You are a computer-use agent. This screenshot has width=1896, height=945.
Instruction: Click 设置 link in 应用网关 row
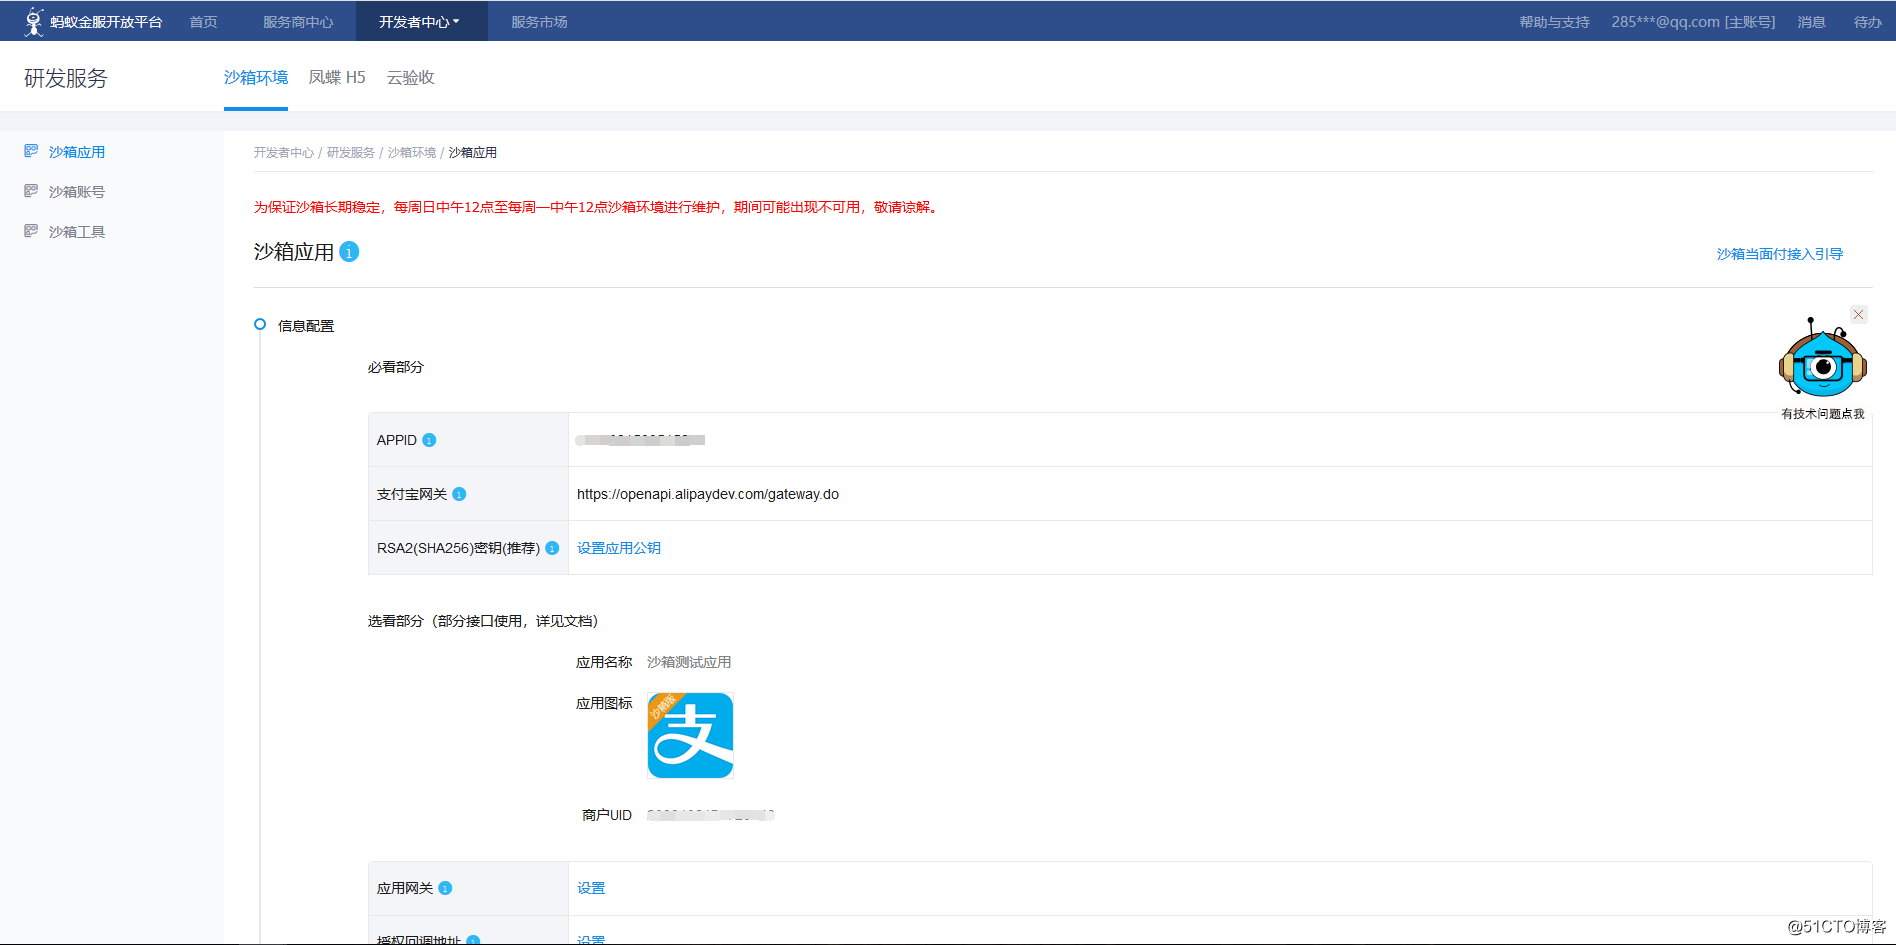pyautogui.click(x=591, y=888)
